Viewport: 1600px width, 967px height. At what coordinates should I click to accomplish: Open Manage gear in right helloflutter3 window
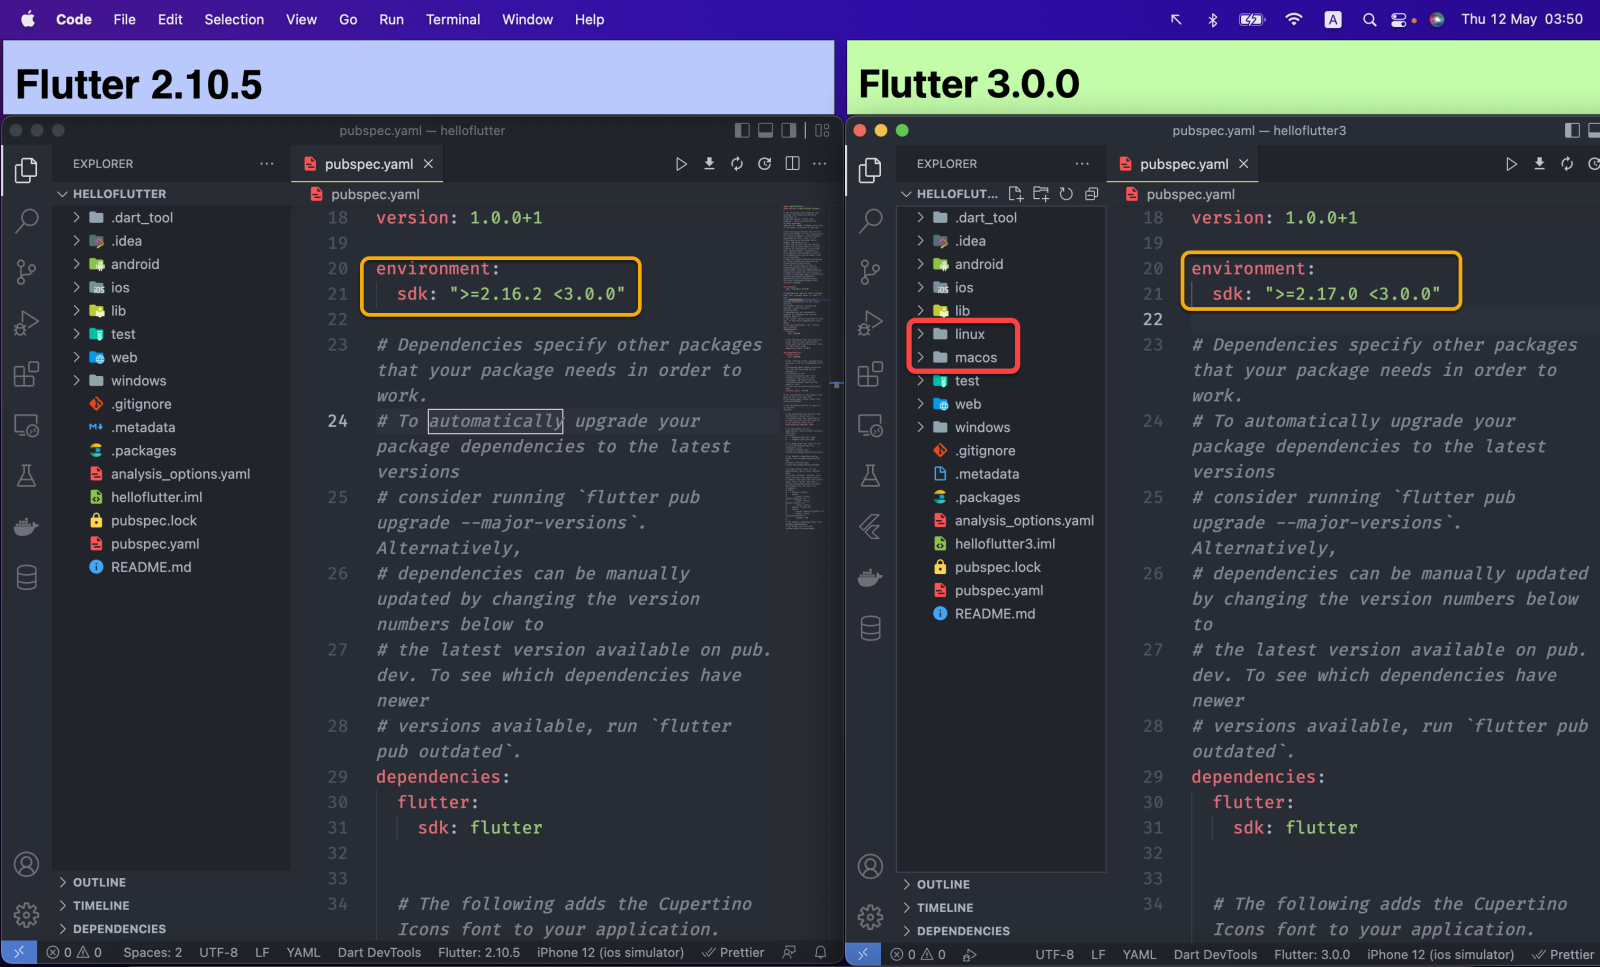click(x=871, y=916)
